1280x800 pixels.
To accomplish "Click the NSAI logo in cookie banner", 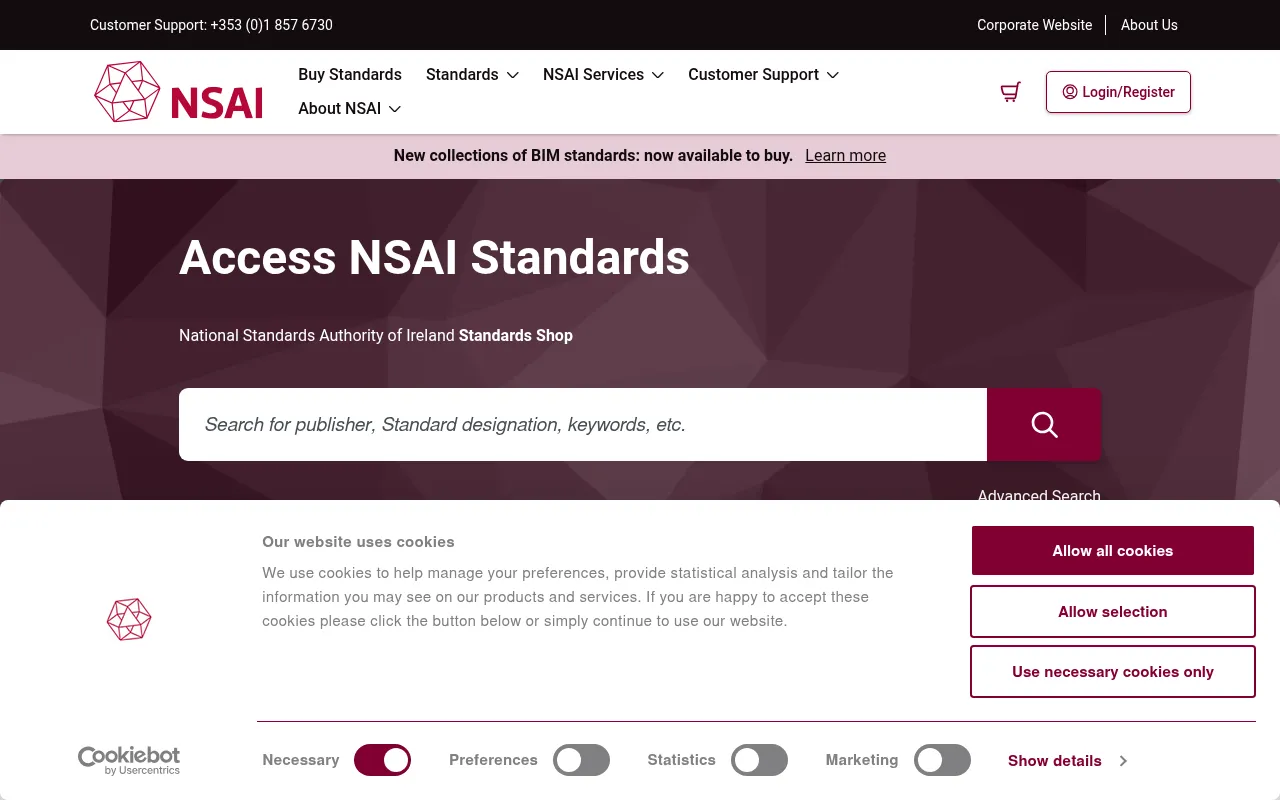I will click(x=129, y=619).
